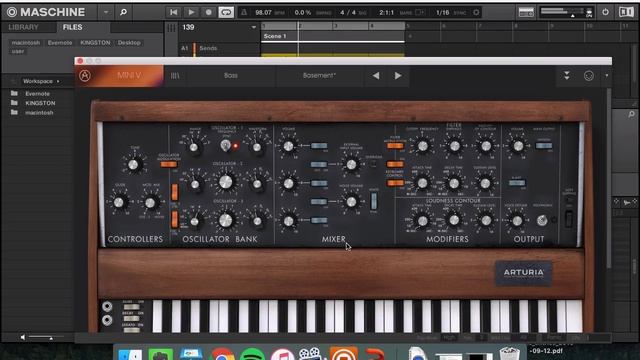Screen dimensions: 640x360
Task: Select the macintosh favorite location
Action: pos(26,42)
